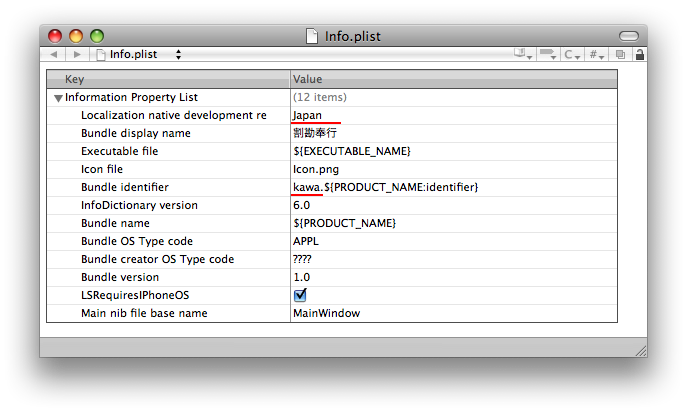Viewport: 687px width, 412px height.
Task: Select the Bundle display name row
Action: 332,133
